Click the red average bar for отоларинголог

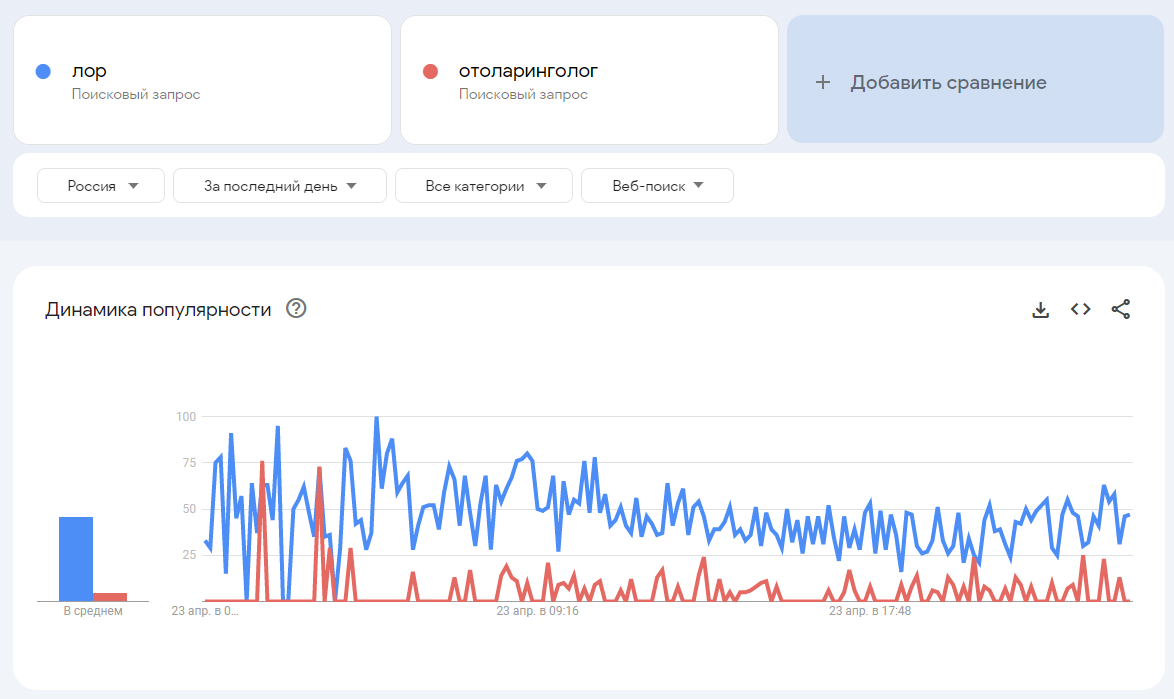pyautogui.click(x=110, y=596)
